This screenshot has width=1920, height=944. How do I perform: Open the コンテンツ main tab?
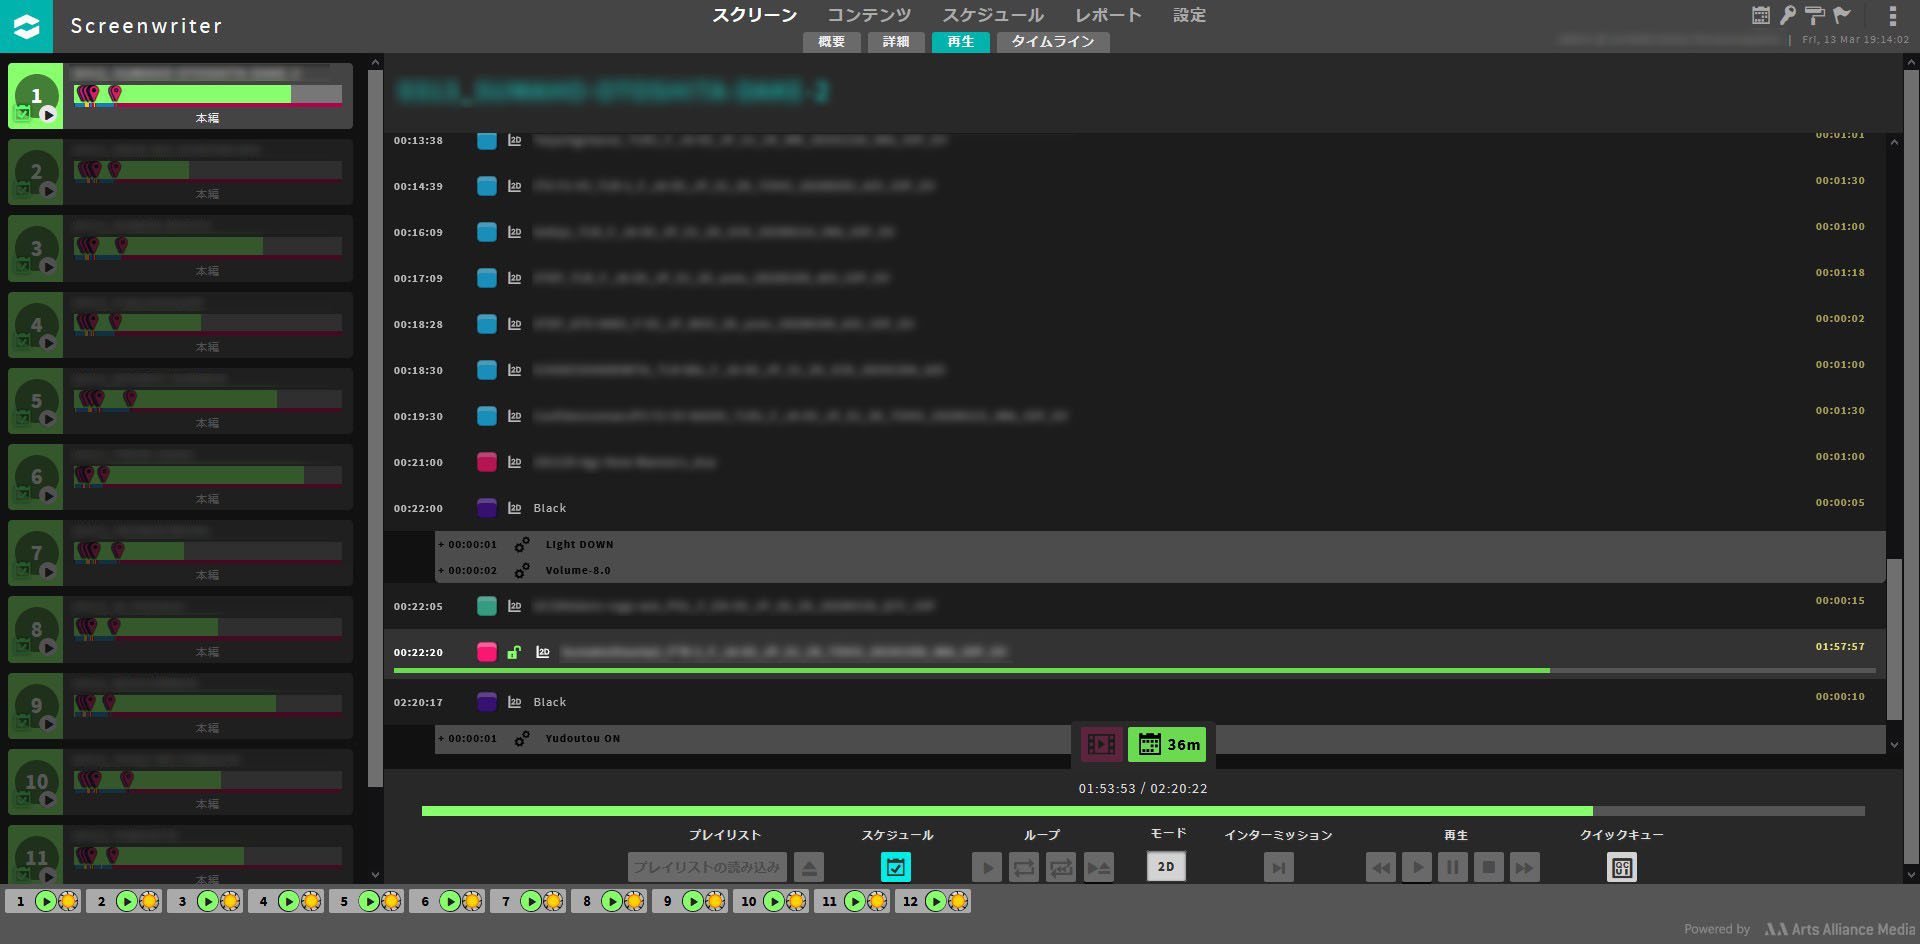tap(869, 15)
